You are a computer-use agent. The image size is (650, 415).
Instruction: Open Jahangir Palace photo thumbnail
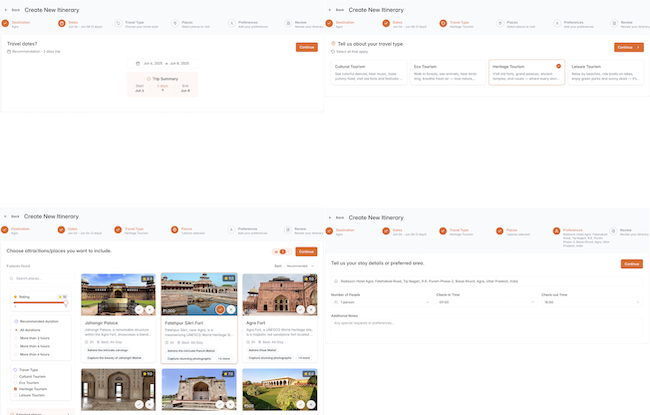click(x=119, y=294)
